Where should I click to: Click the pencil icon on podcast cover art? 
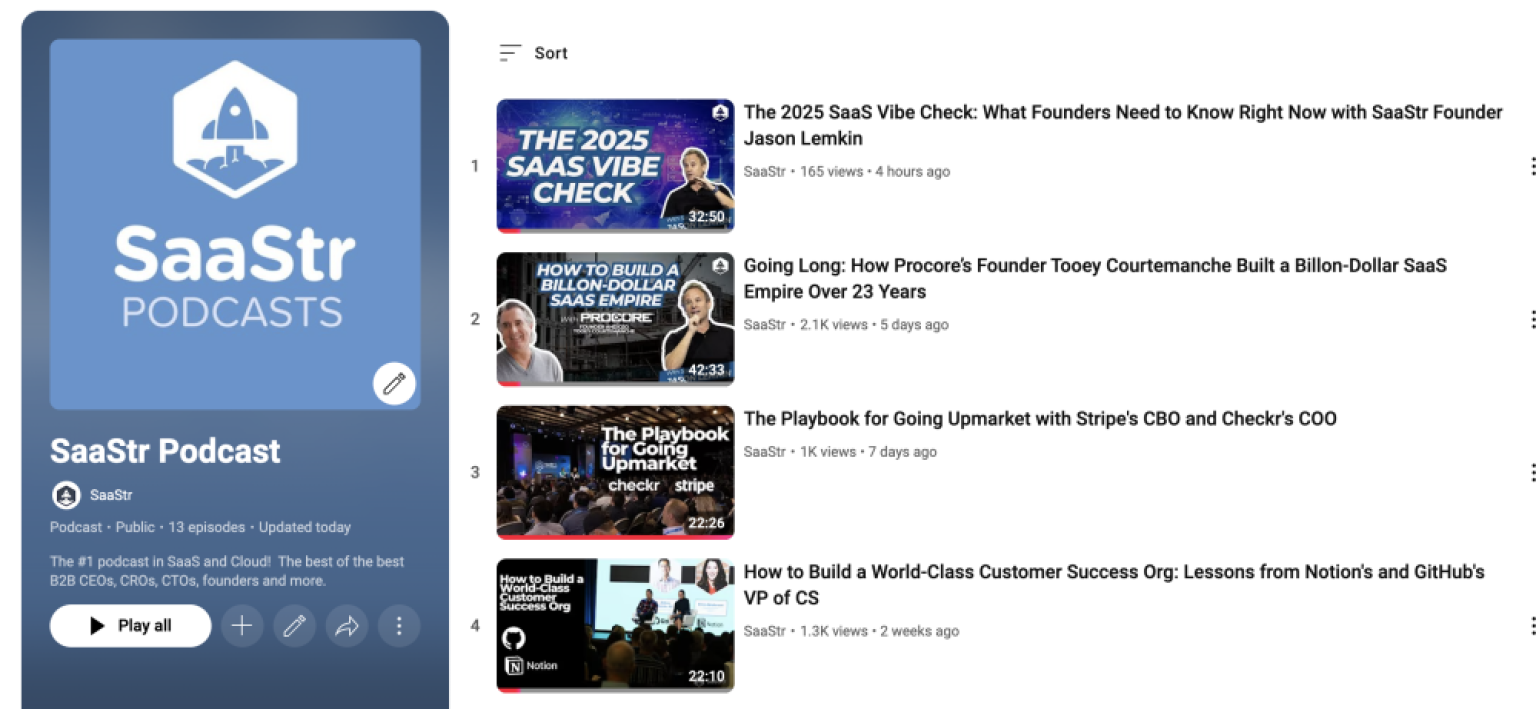click(394, 384)
